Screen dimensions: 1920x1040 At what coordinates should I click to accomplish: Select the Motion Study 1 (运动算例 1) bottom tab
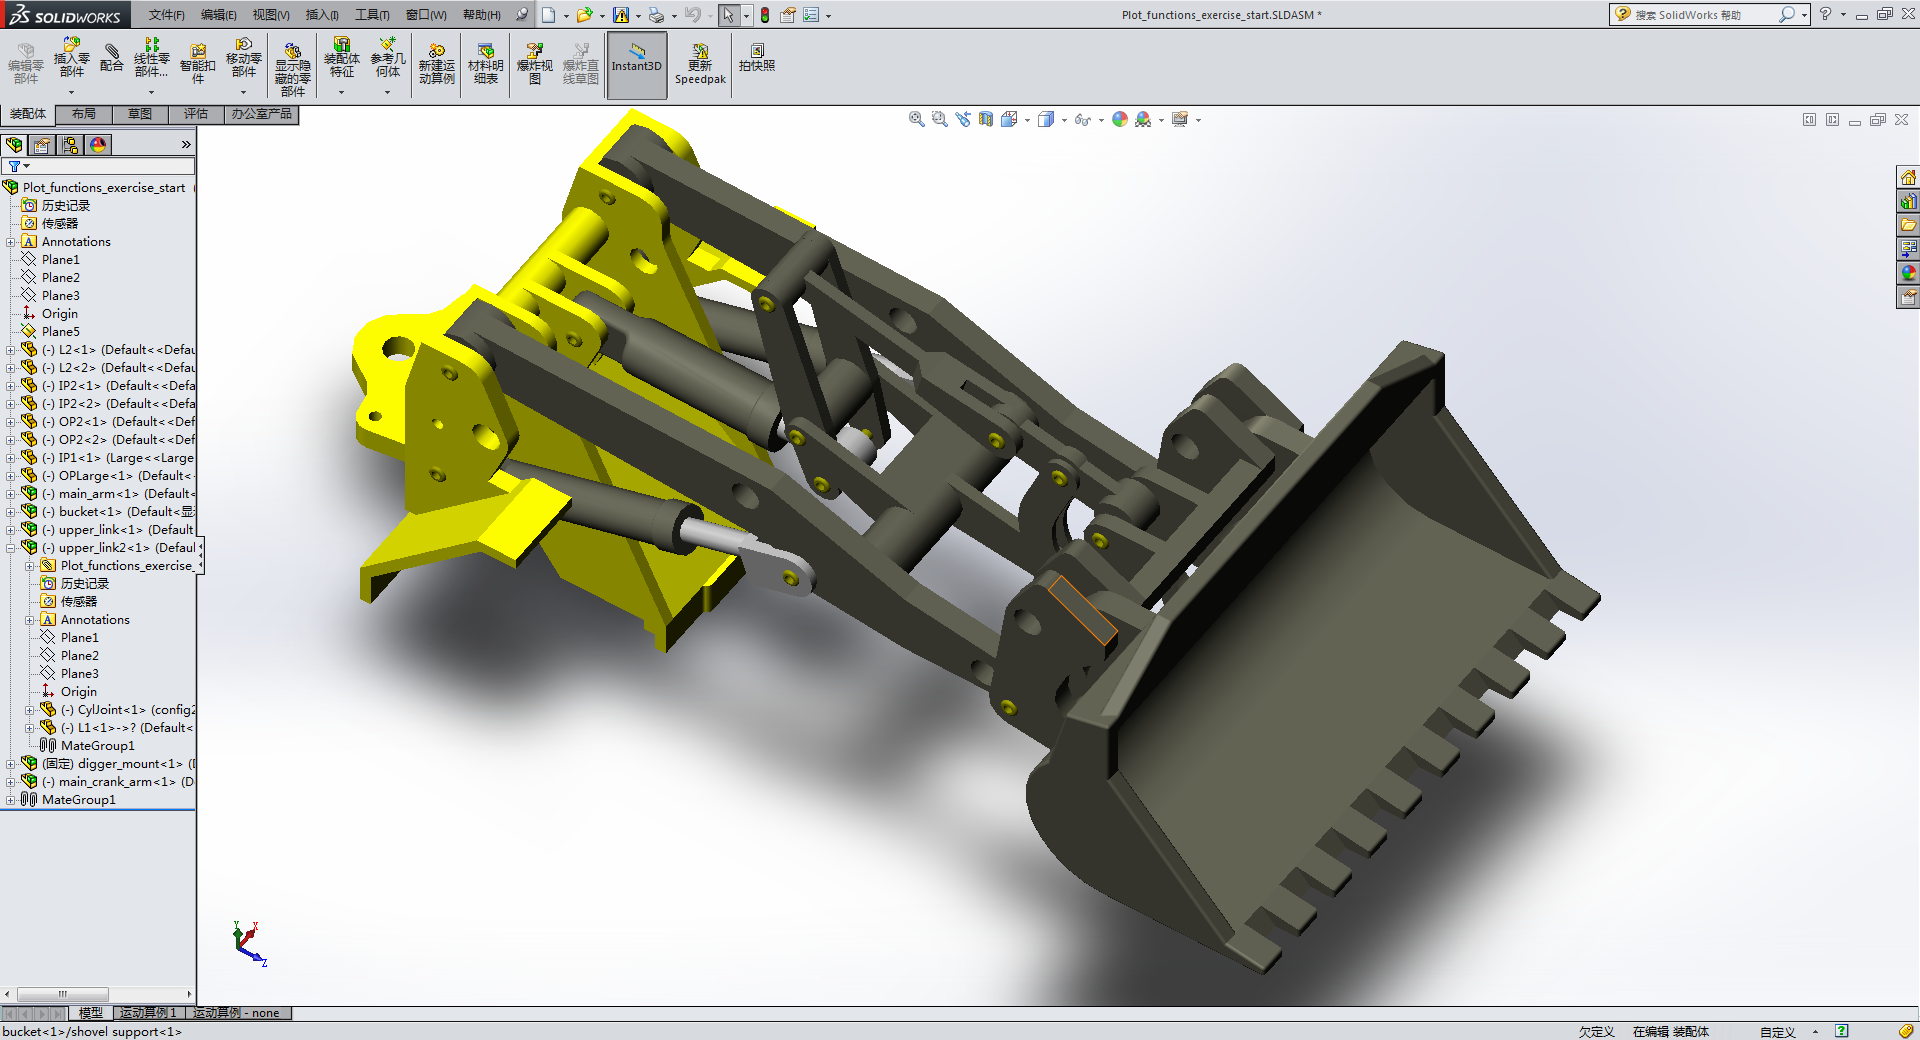point(148,1013)
